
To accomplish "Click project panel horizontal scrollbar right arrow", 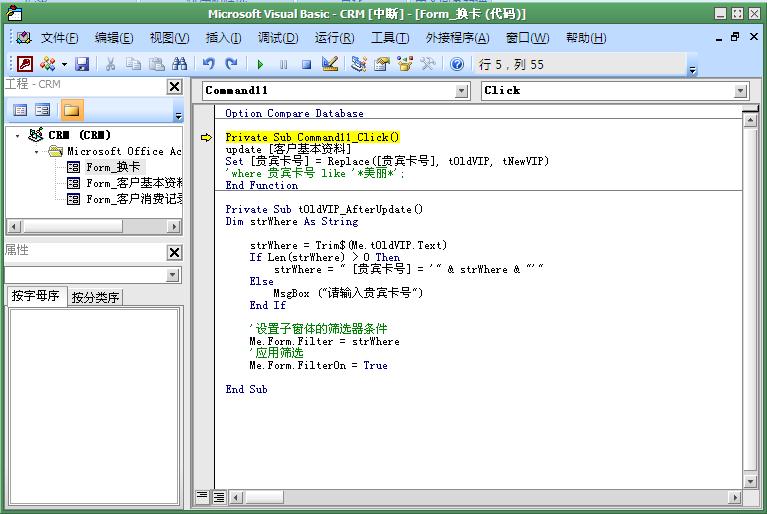I will point(173,226).
